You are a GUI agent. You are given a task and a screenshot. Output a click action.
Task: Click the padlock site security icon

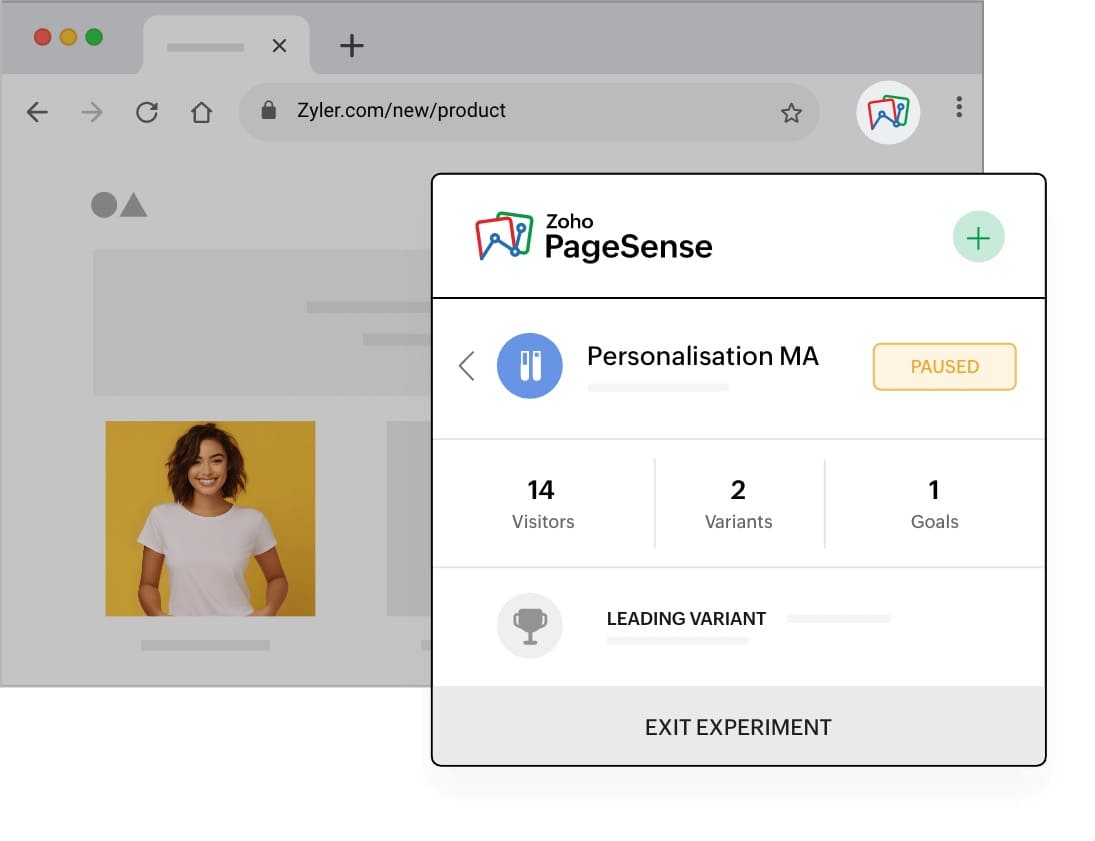pyautogui.click(x=268, y=110)
